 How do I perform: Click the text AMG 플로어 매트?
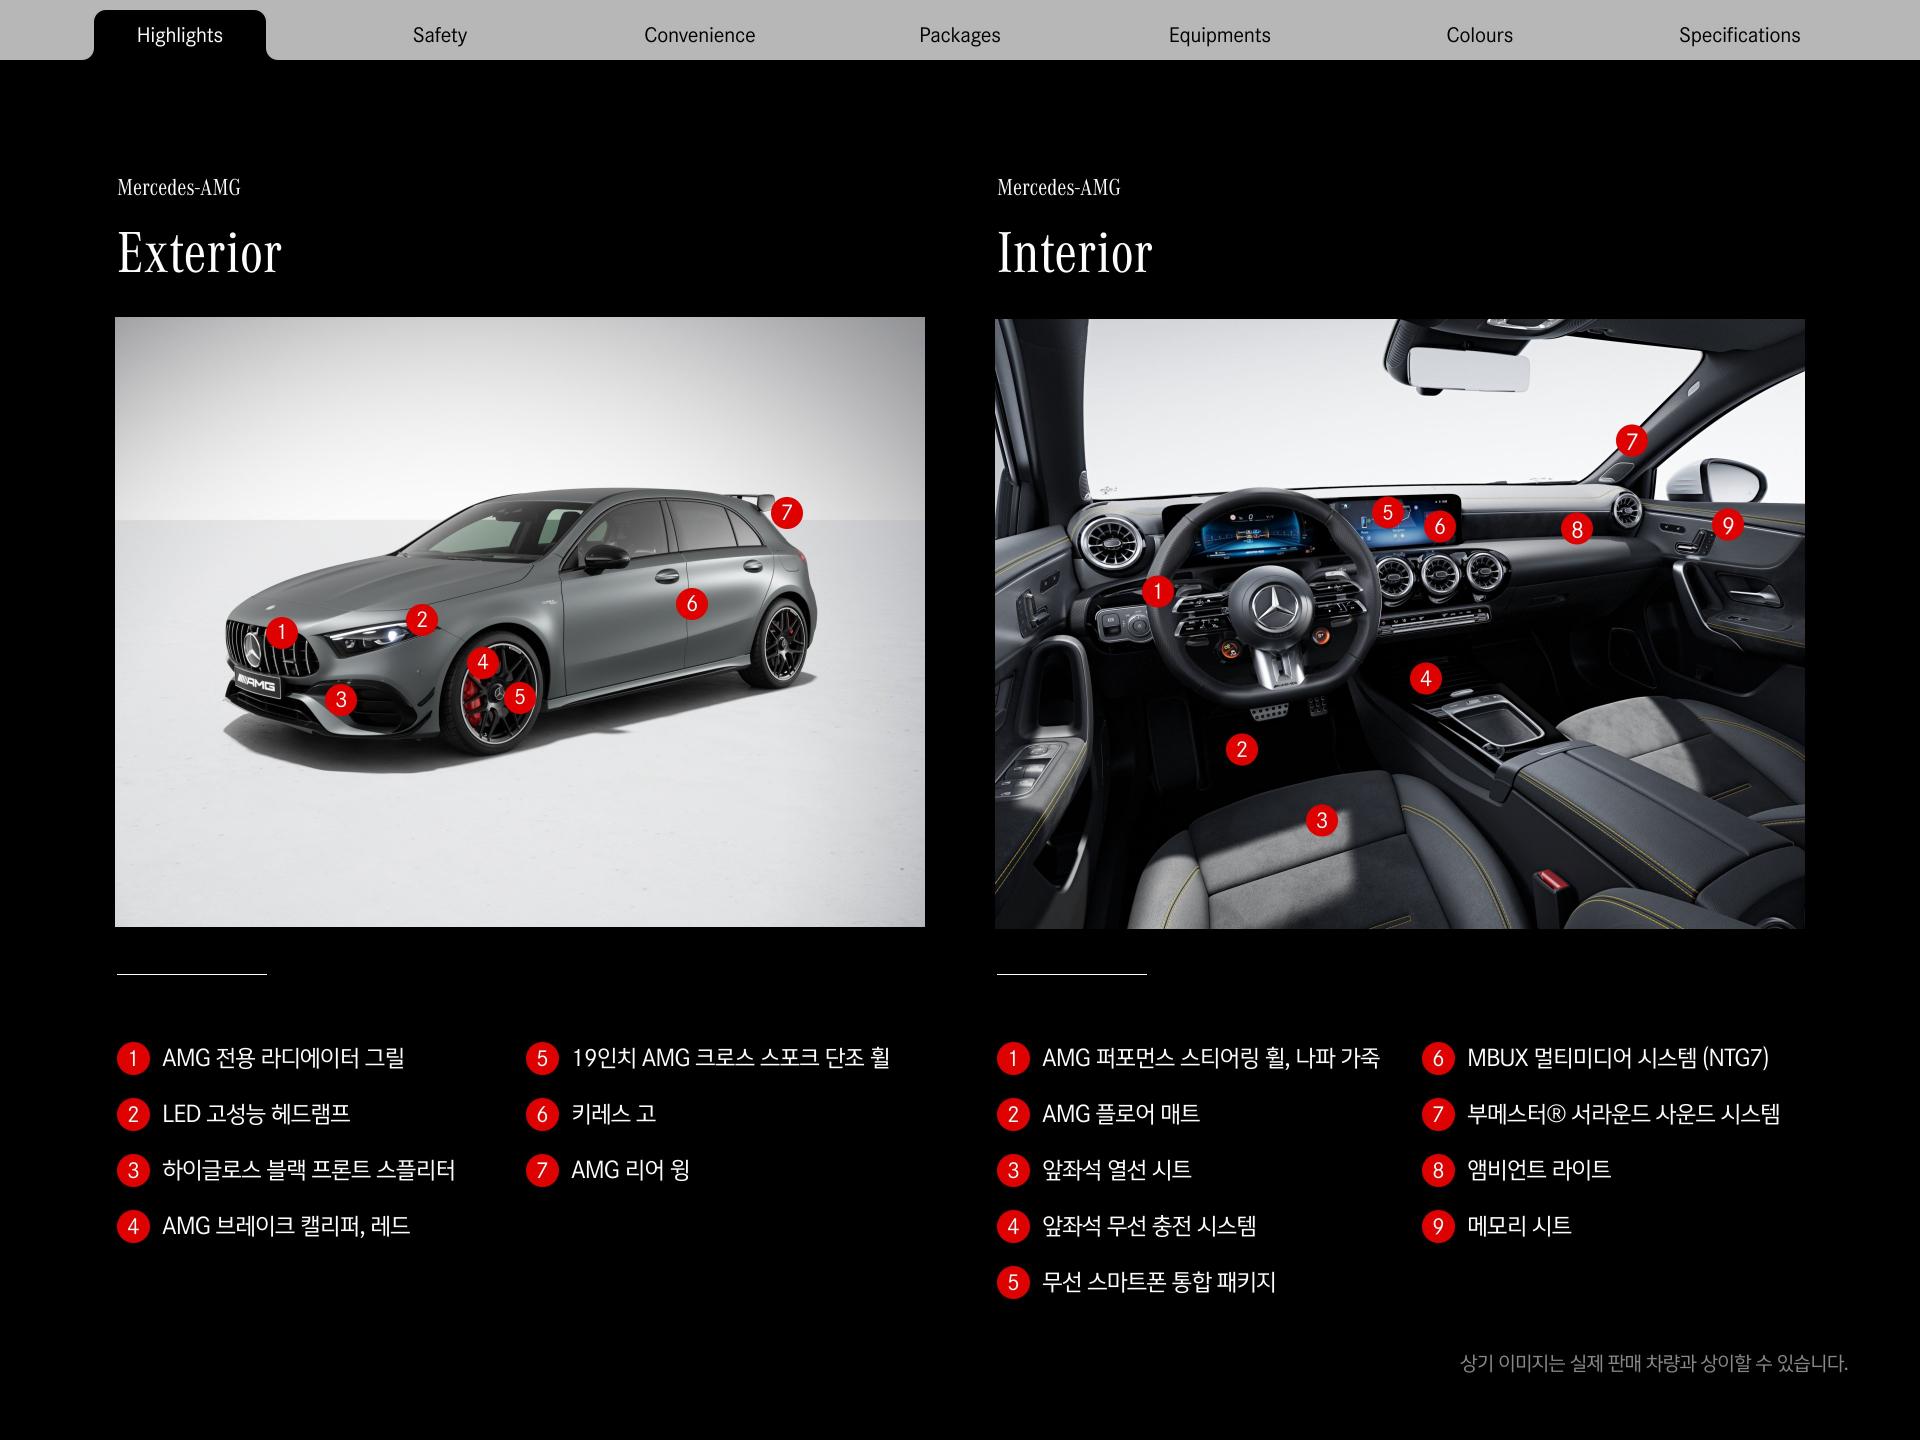pos(1121,1114)
